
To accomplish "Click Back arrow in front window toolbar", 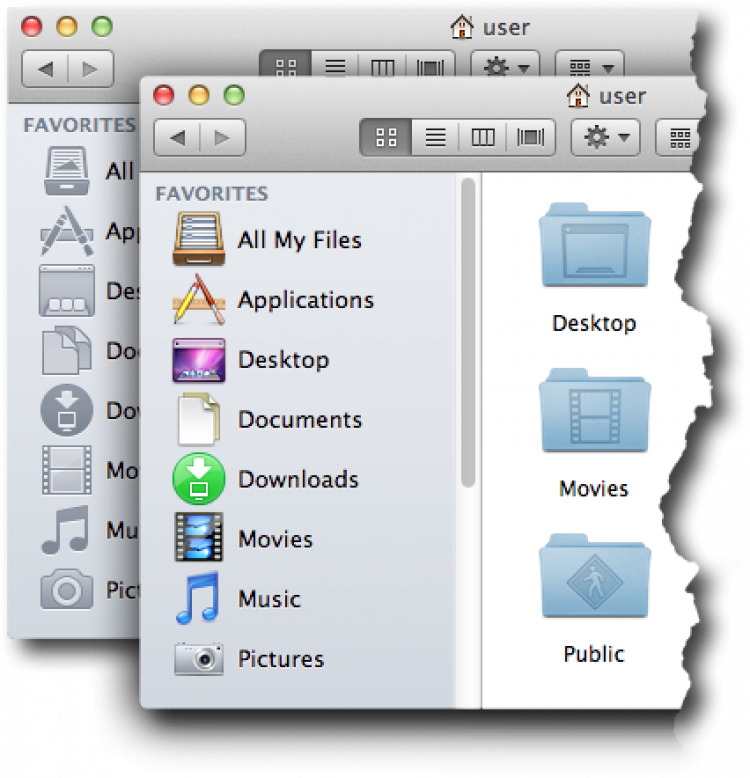I will point(178,137).
